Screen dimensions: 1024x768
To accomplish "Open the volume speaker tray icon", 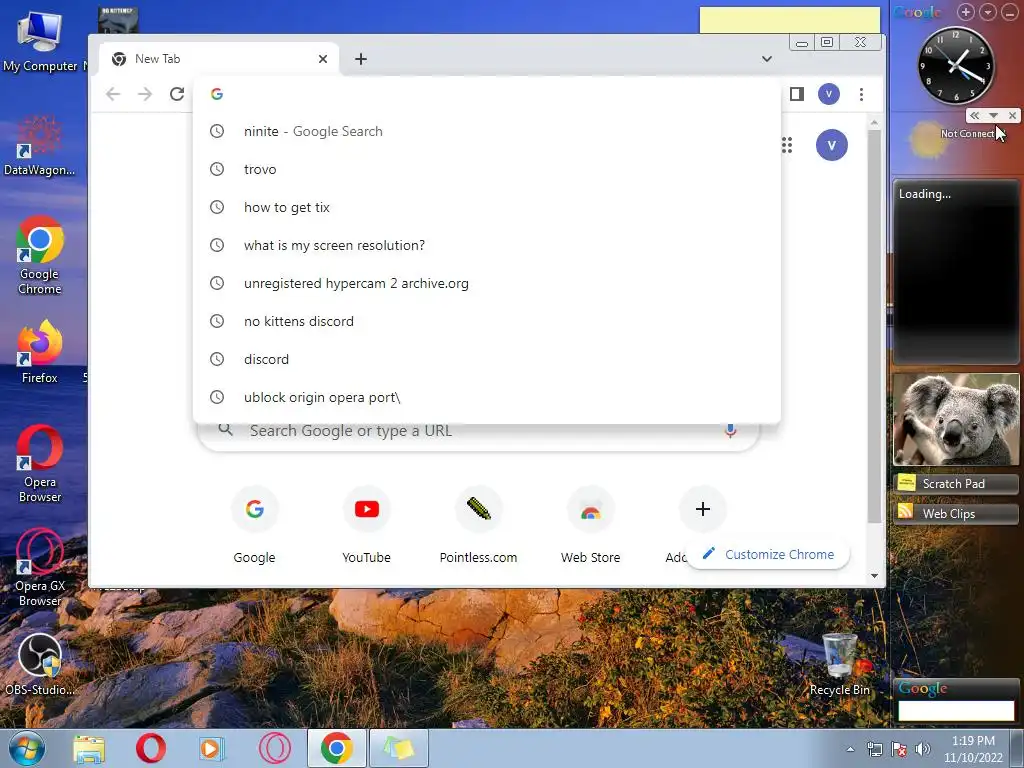I will click(923, 749).
